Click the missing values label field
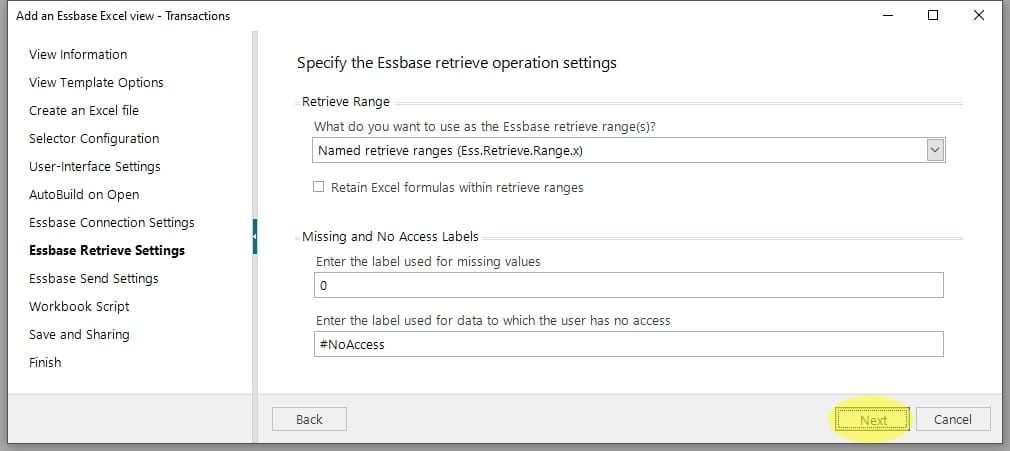 (628, 286)
